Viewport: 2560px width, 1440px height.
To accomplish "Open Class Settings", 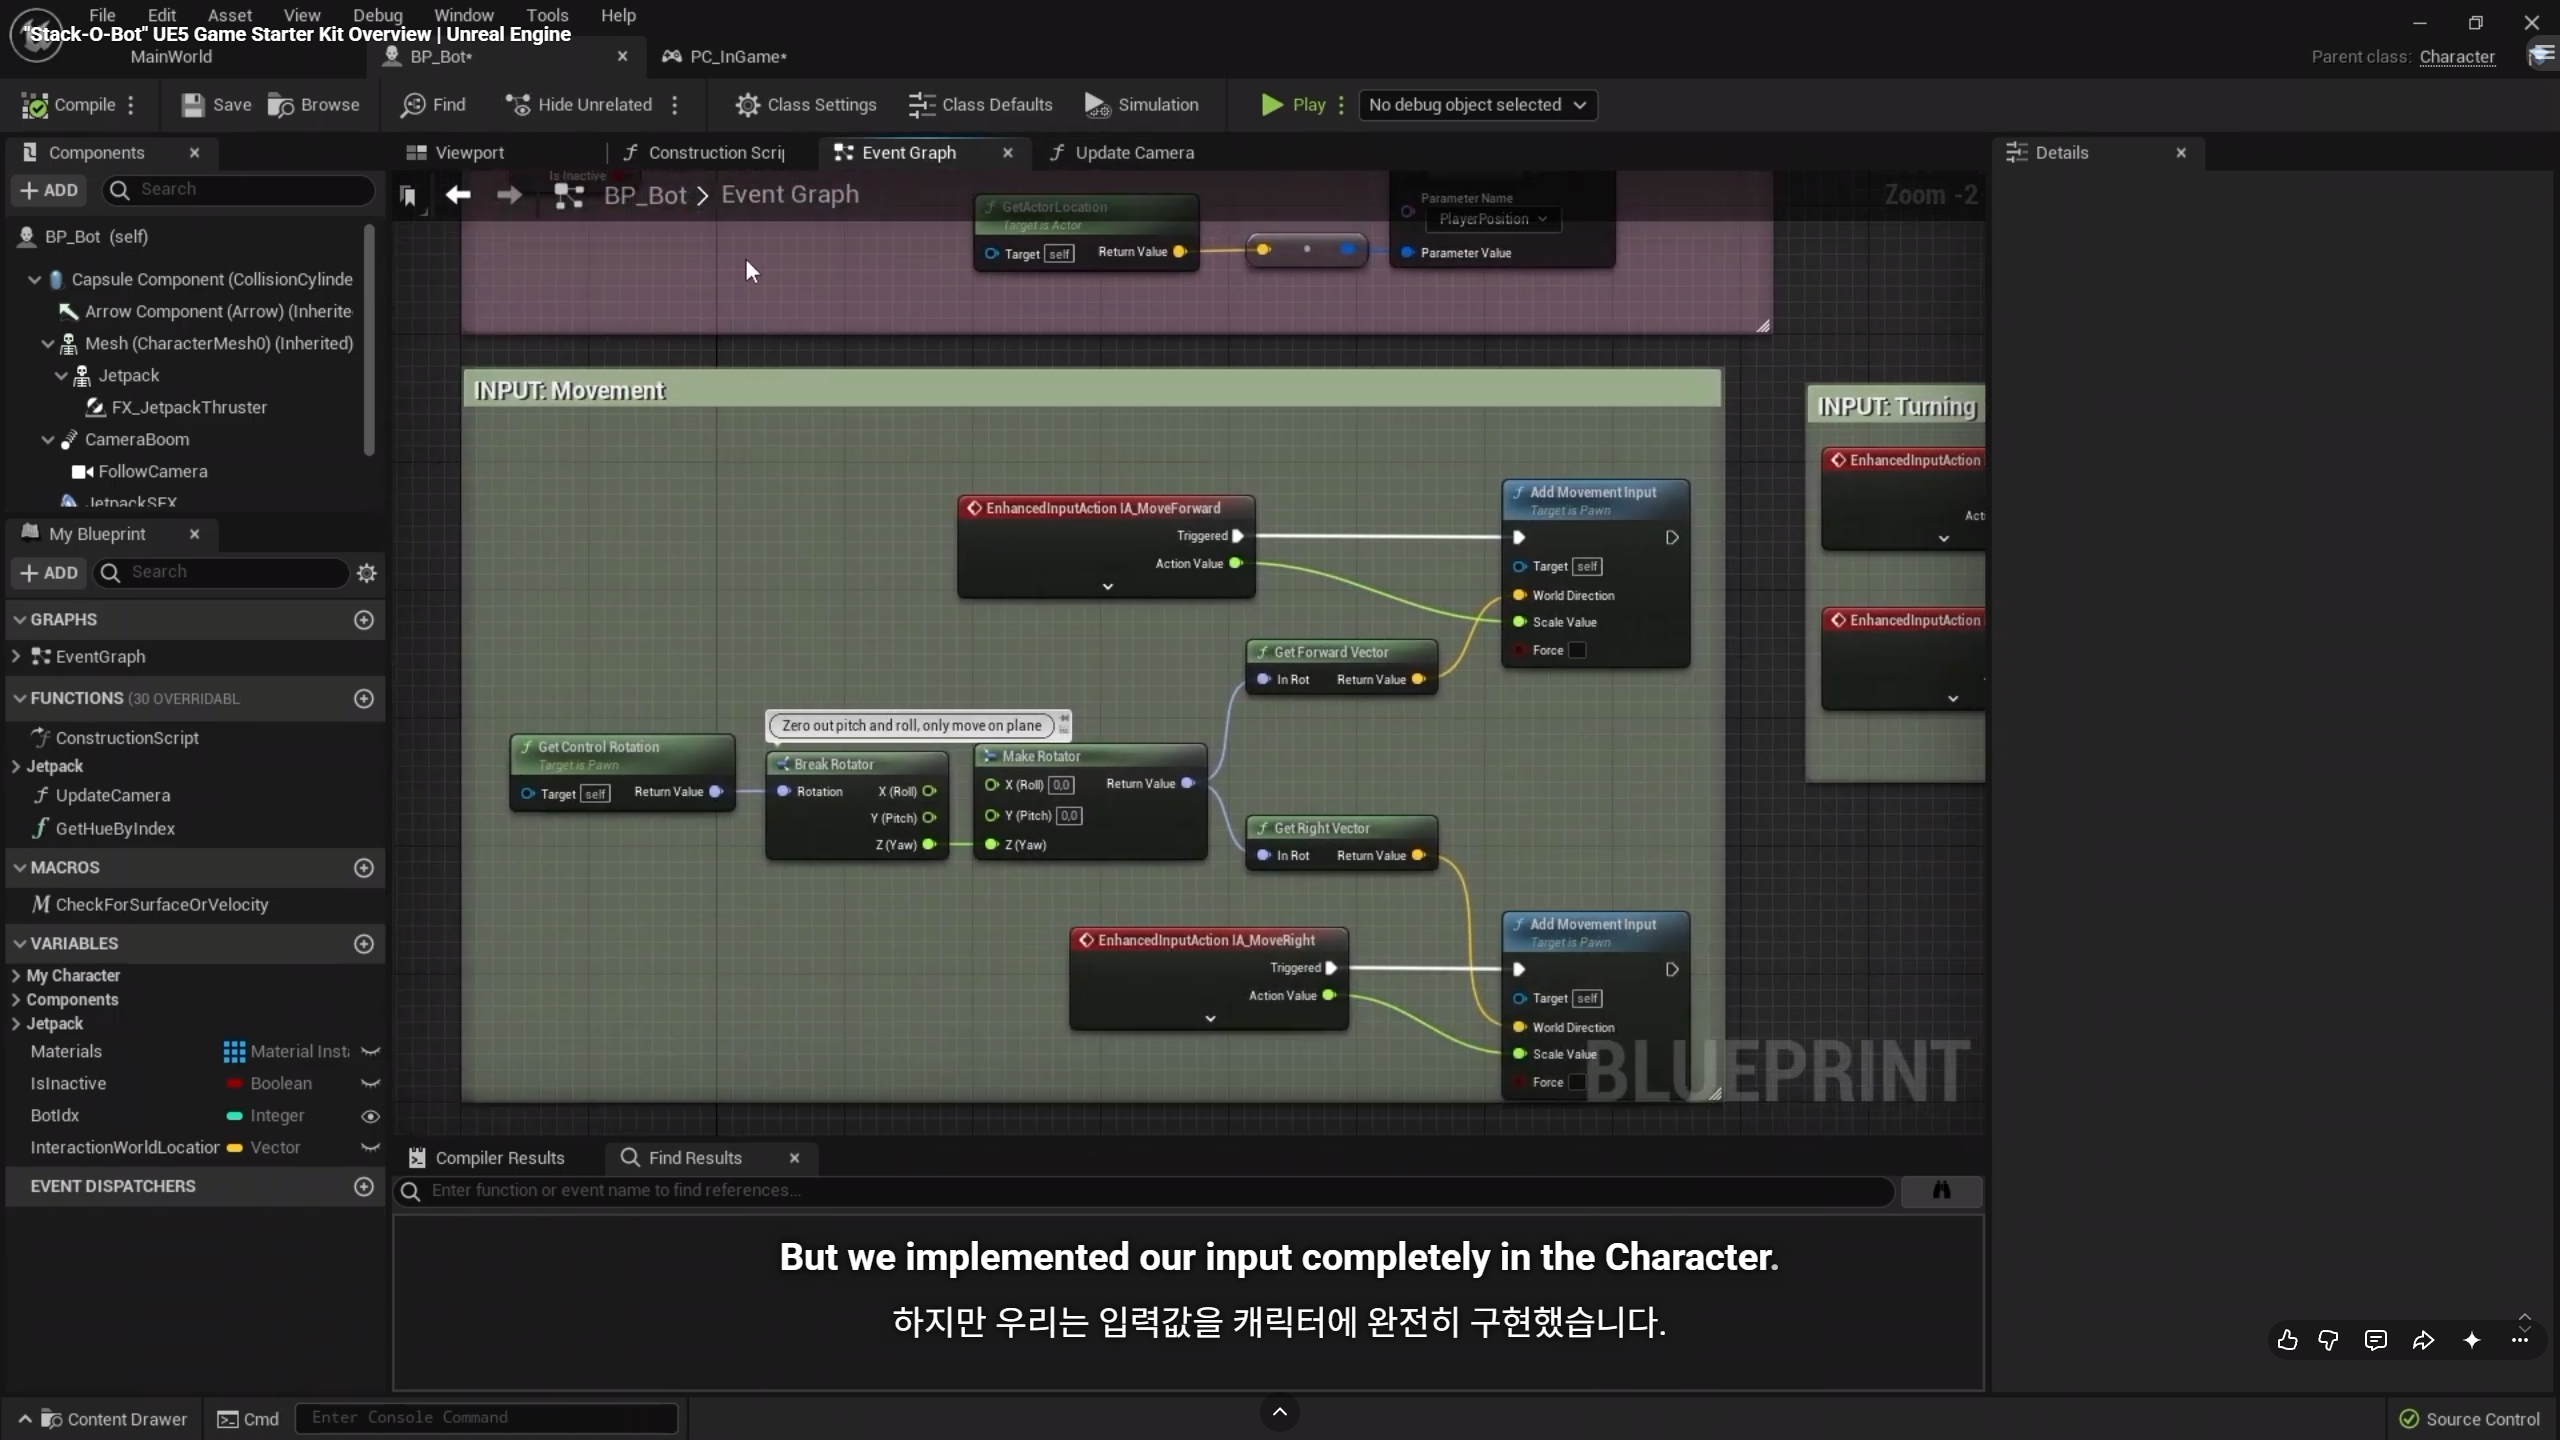I will (x=806, y=105).
